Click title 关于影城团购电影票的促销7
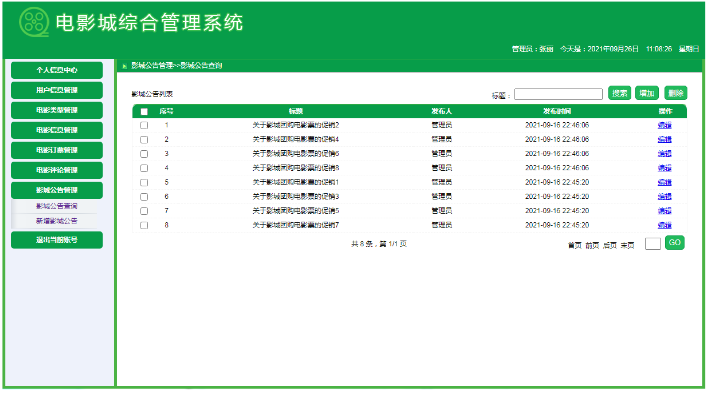This screenshot has height=394, width=711. pos(296,225)
